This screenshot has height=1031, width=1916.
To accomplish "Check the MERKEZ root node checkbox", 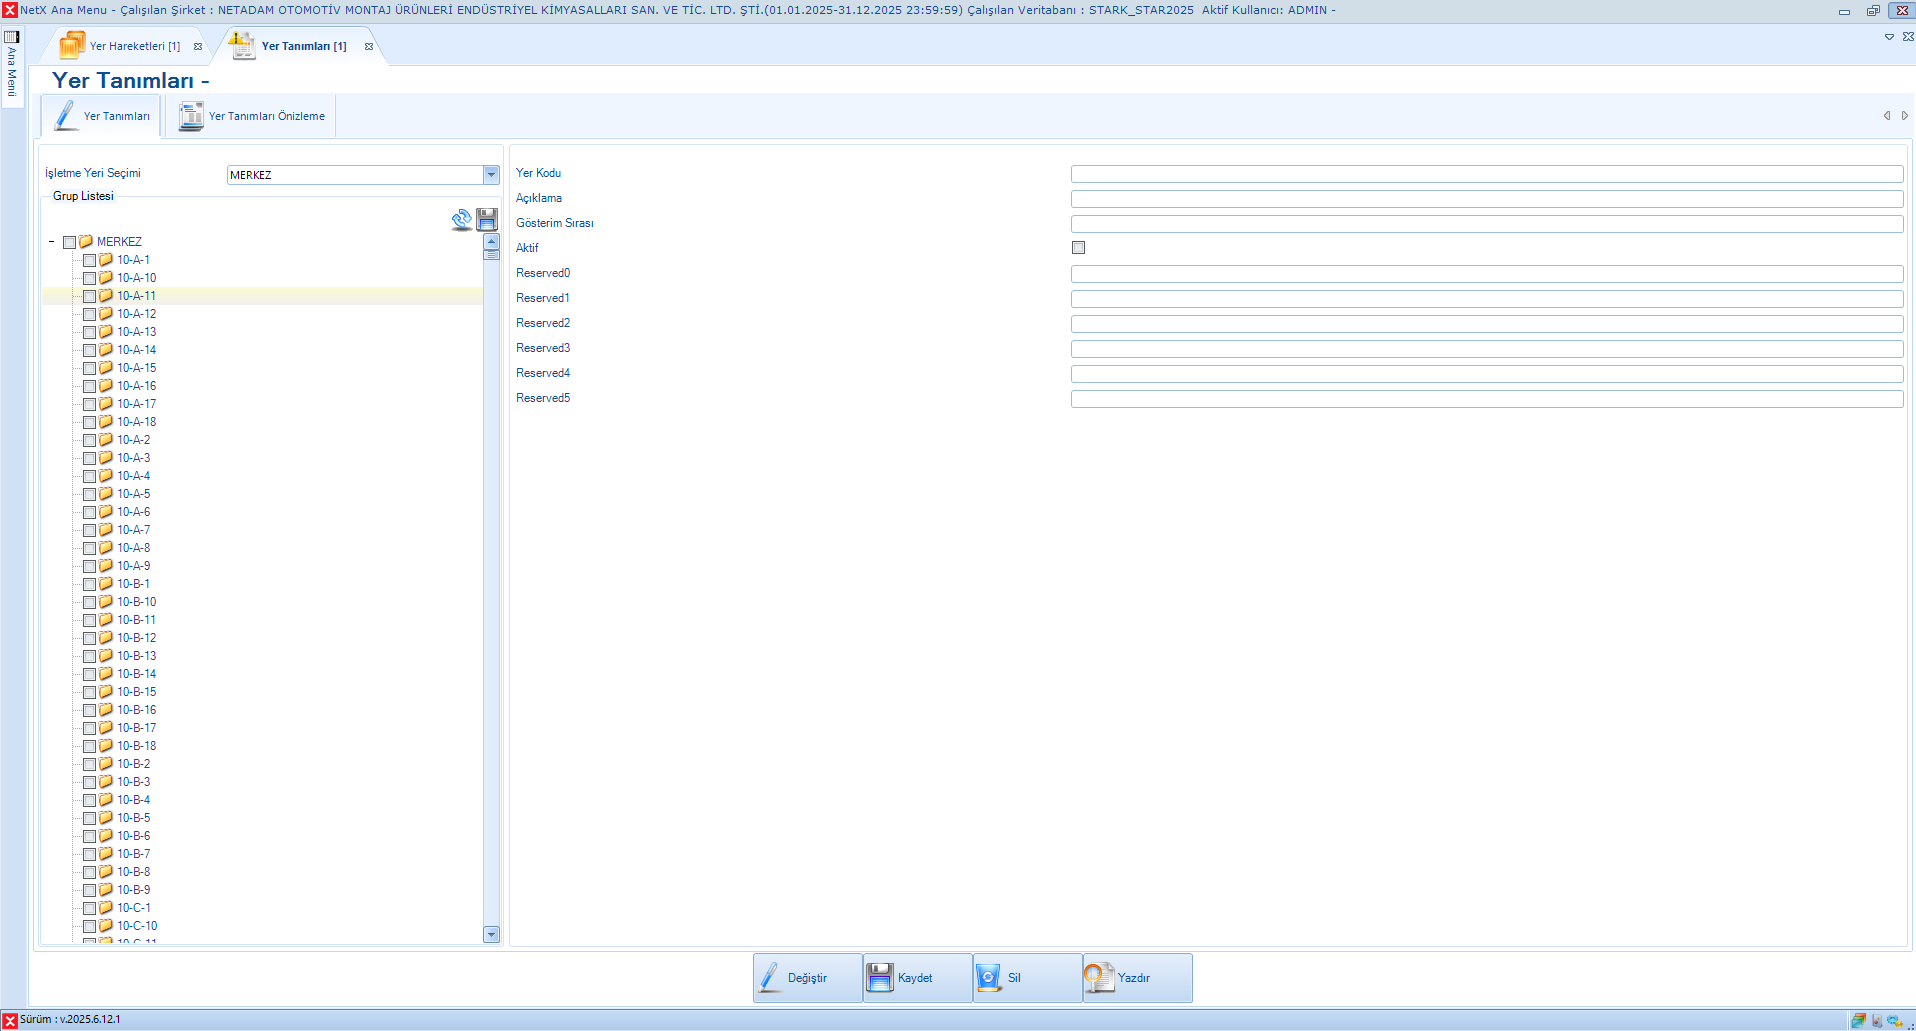I will (x=70, y=242).
